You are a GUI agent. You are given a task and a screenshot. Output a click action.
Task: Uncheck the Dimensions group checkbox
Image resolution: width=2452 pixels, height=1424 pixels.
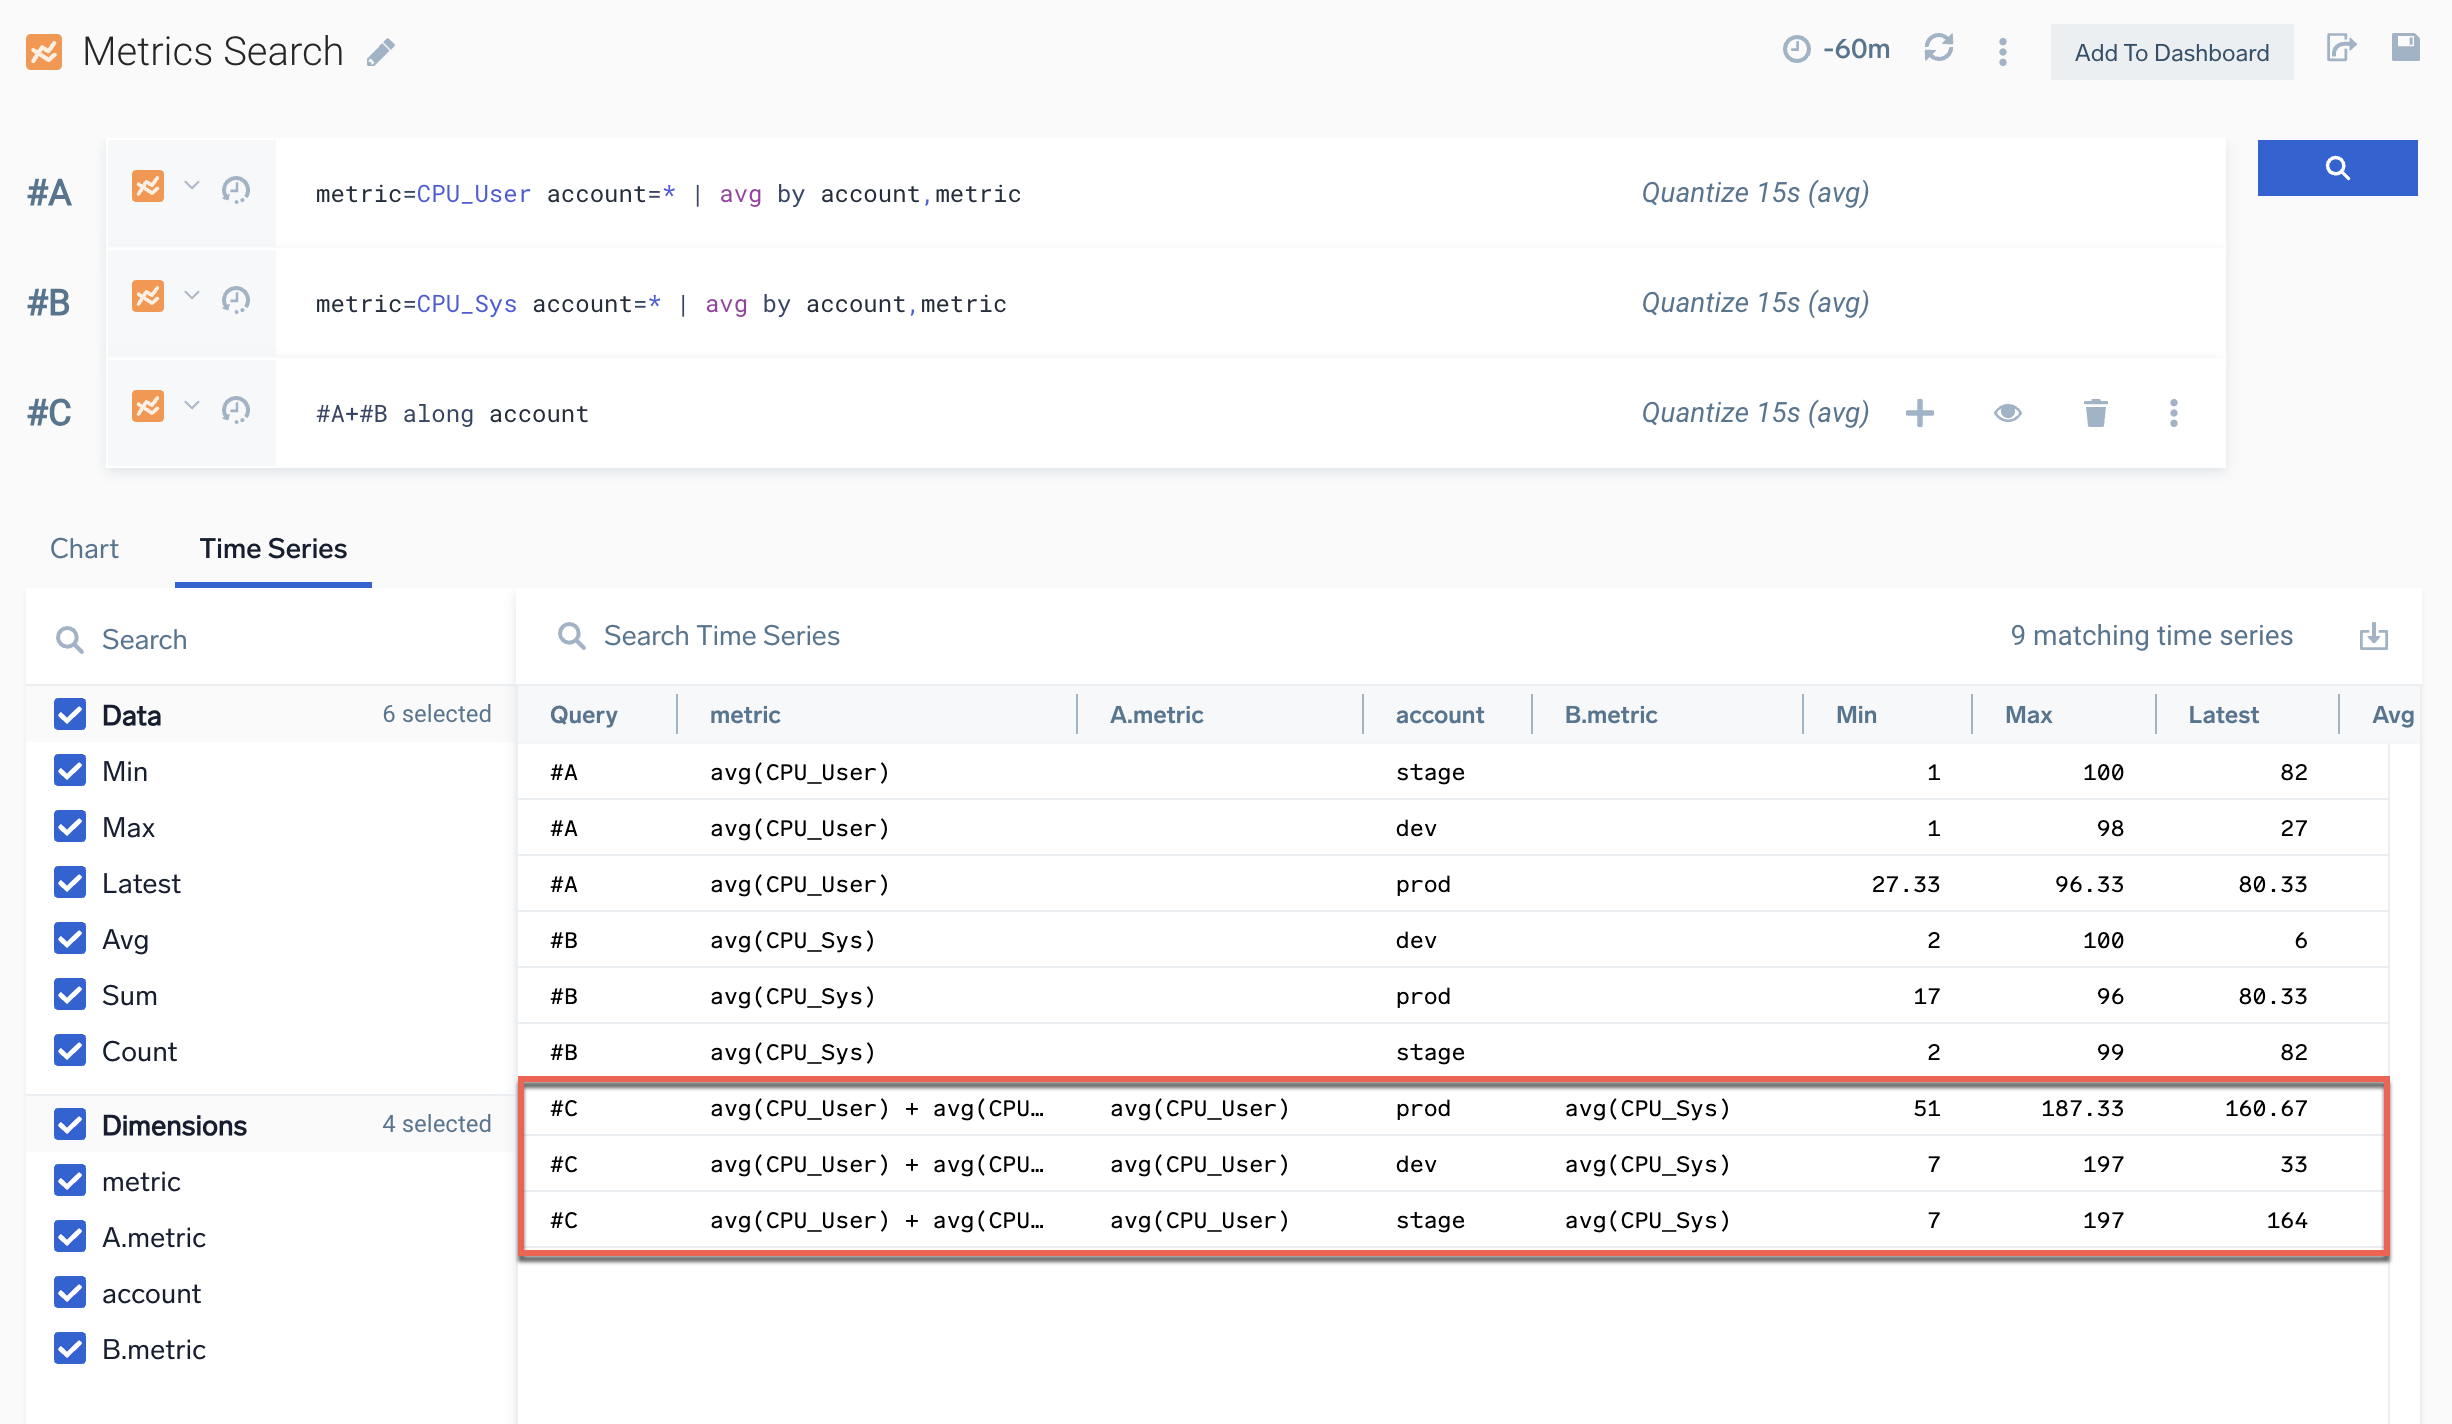click(x=70, y=1125)
